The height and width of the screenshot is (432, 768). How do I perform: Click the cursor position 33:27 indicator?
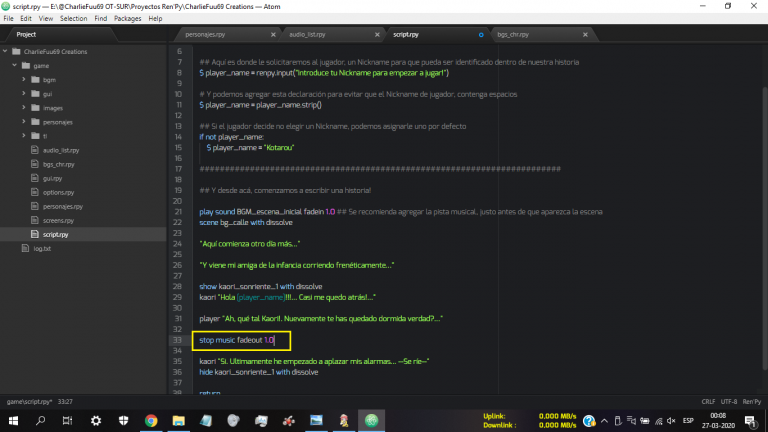click(65, 398)
